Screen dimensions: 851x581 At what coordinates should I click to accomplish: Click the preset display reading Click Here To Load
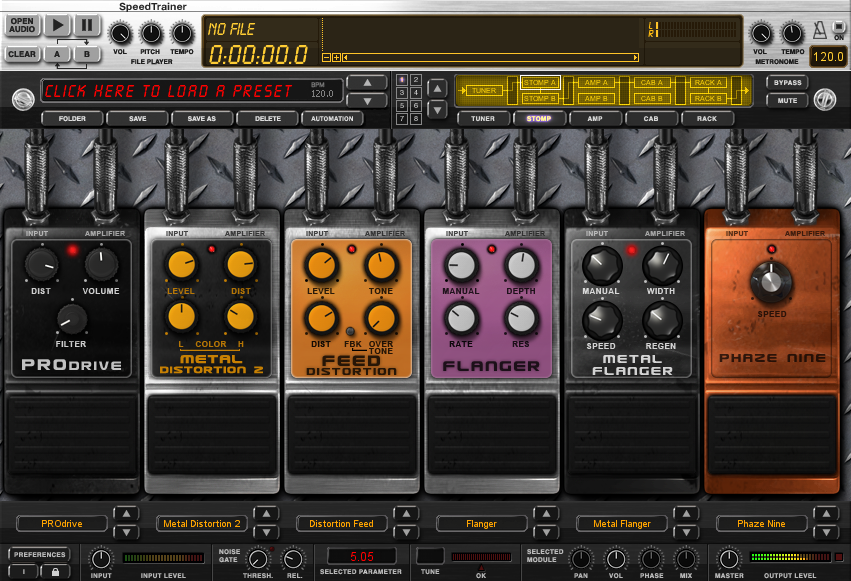click(190, 91)
